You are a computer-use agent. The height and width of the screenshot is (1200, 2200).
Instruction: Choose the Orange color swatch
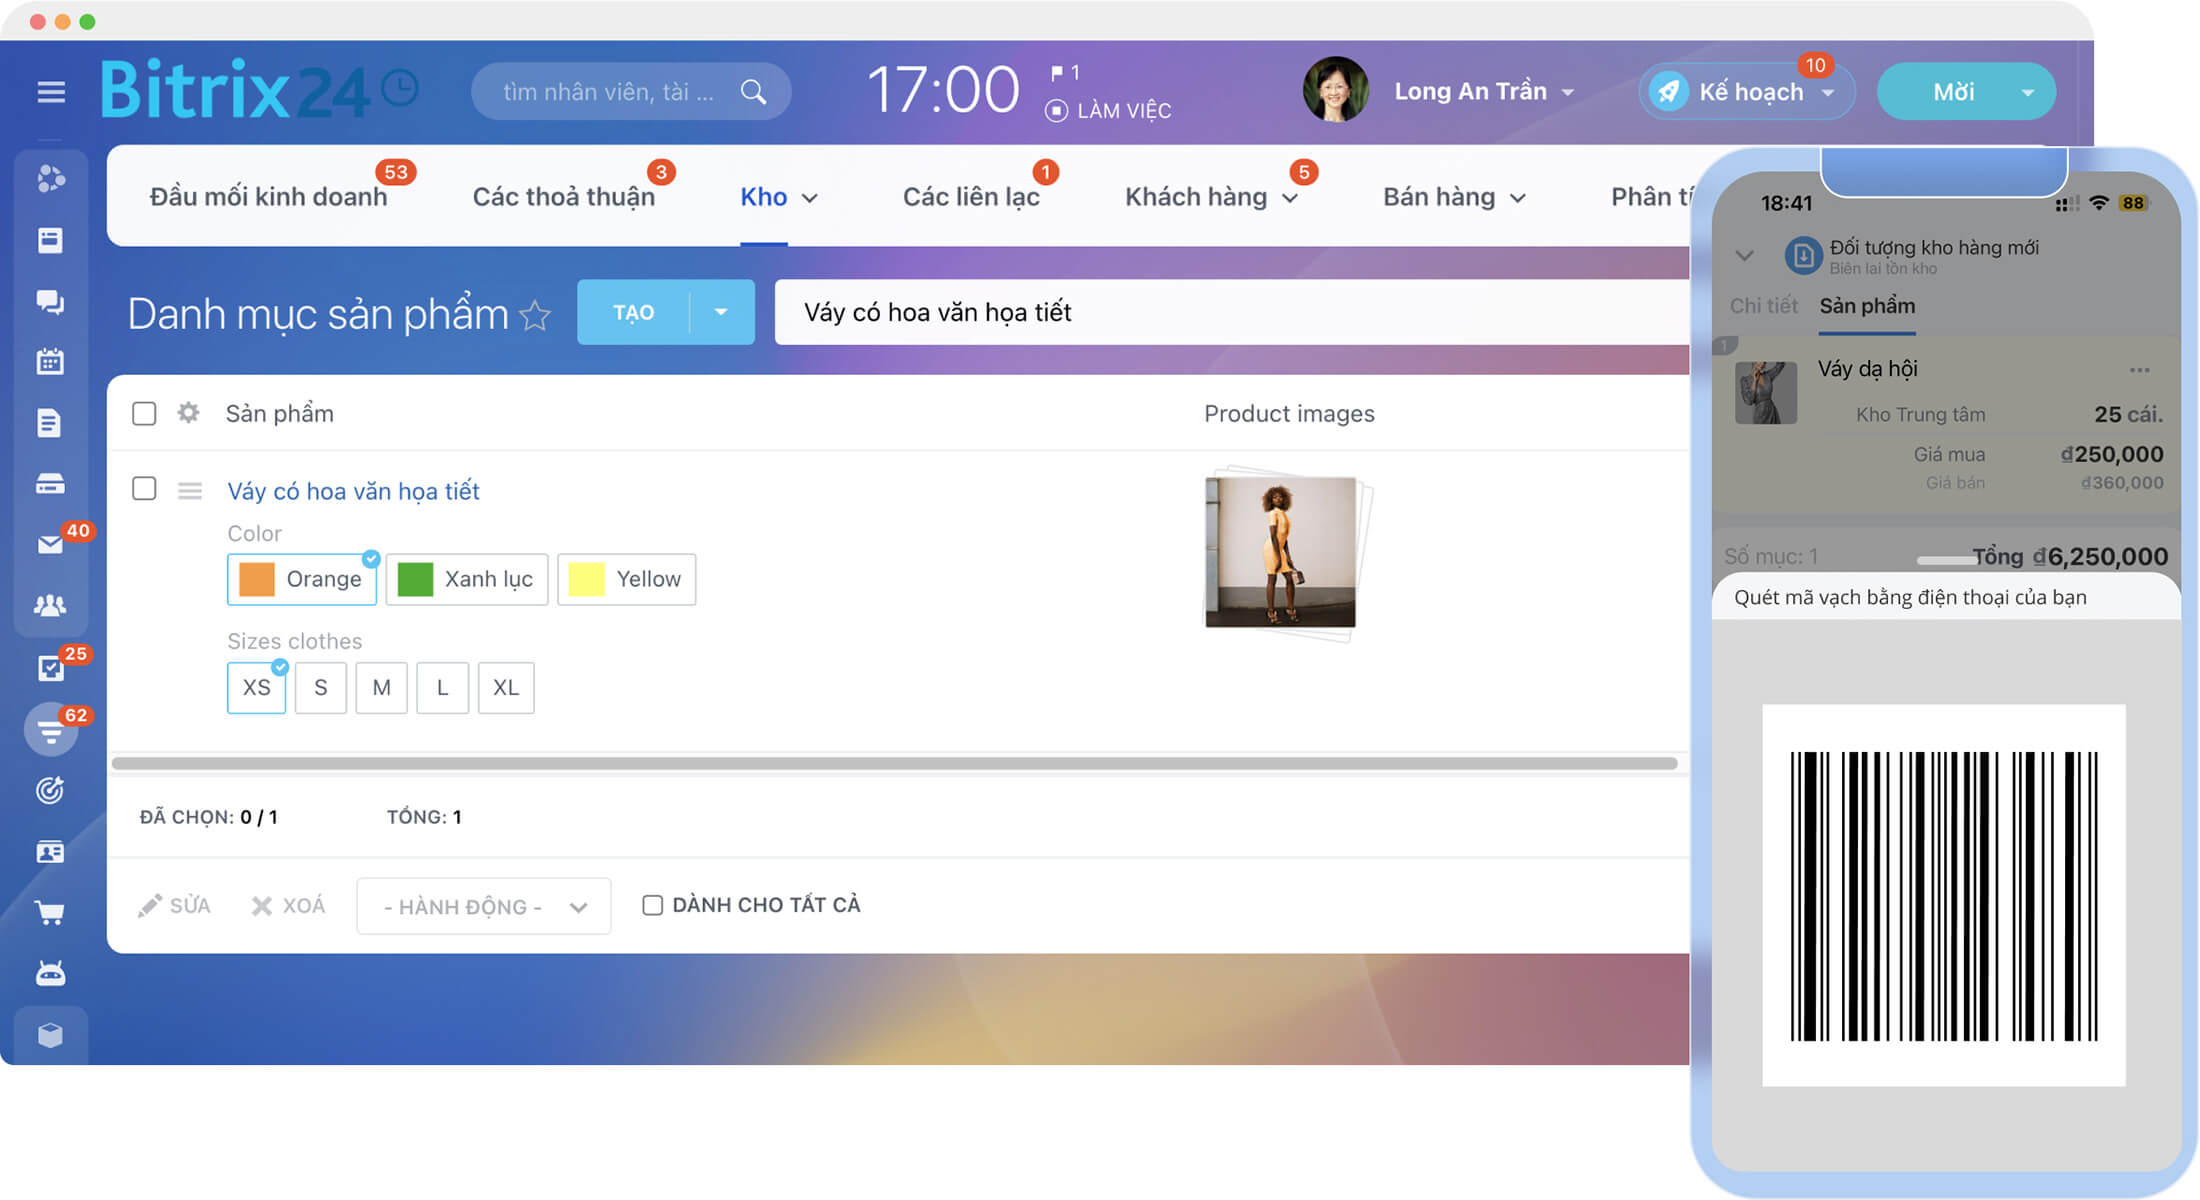tap(302, 579)
